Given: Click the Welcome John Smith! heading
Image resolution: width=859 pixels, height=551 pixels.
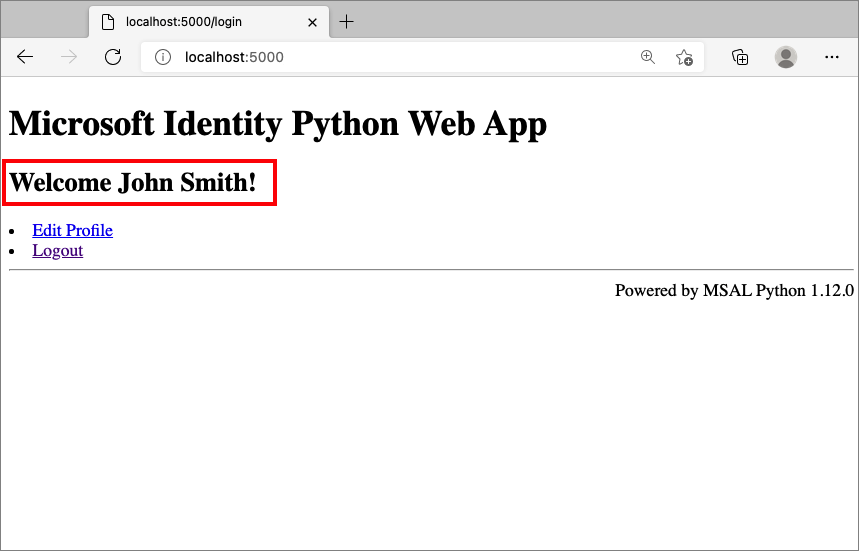Looking at the screenshot, I should pyautogui.click(x=133, y=182).
